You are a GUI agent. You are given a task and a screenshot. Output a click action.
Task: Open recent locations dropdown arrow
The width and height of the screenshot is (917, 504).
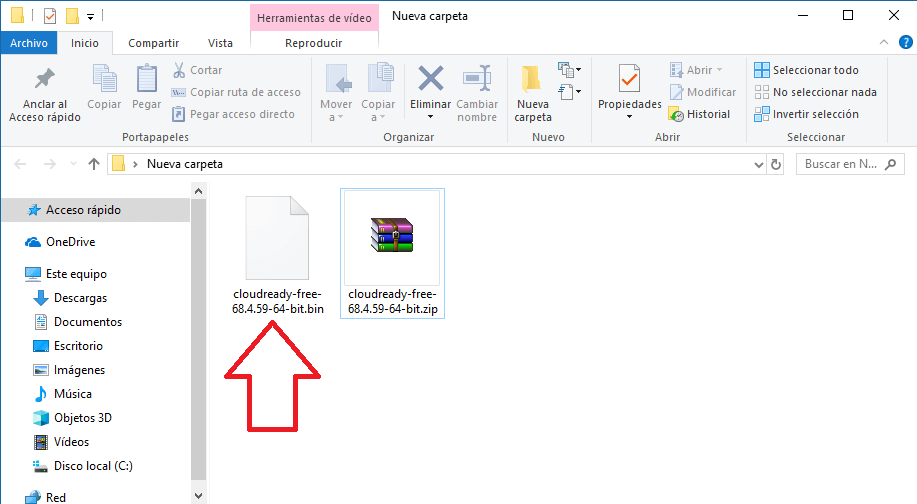pyautogui.click(x=73, y=164)
